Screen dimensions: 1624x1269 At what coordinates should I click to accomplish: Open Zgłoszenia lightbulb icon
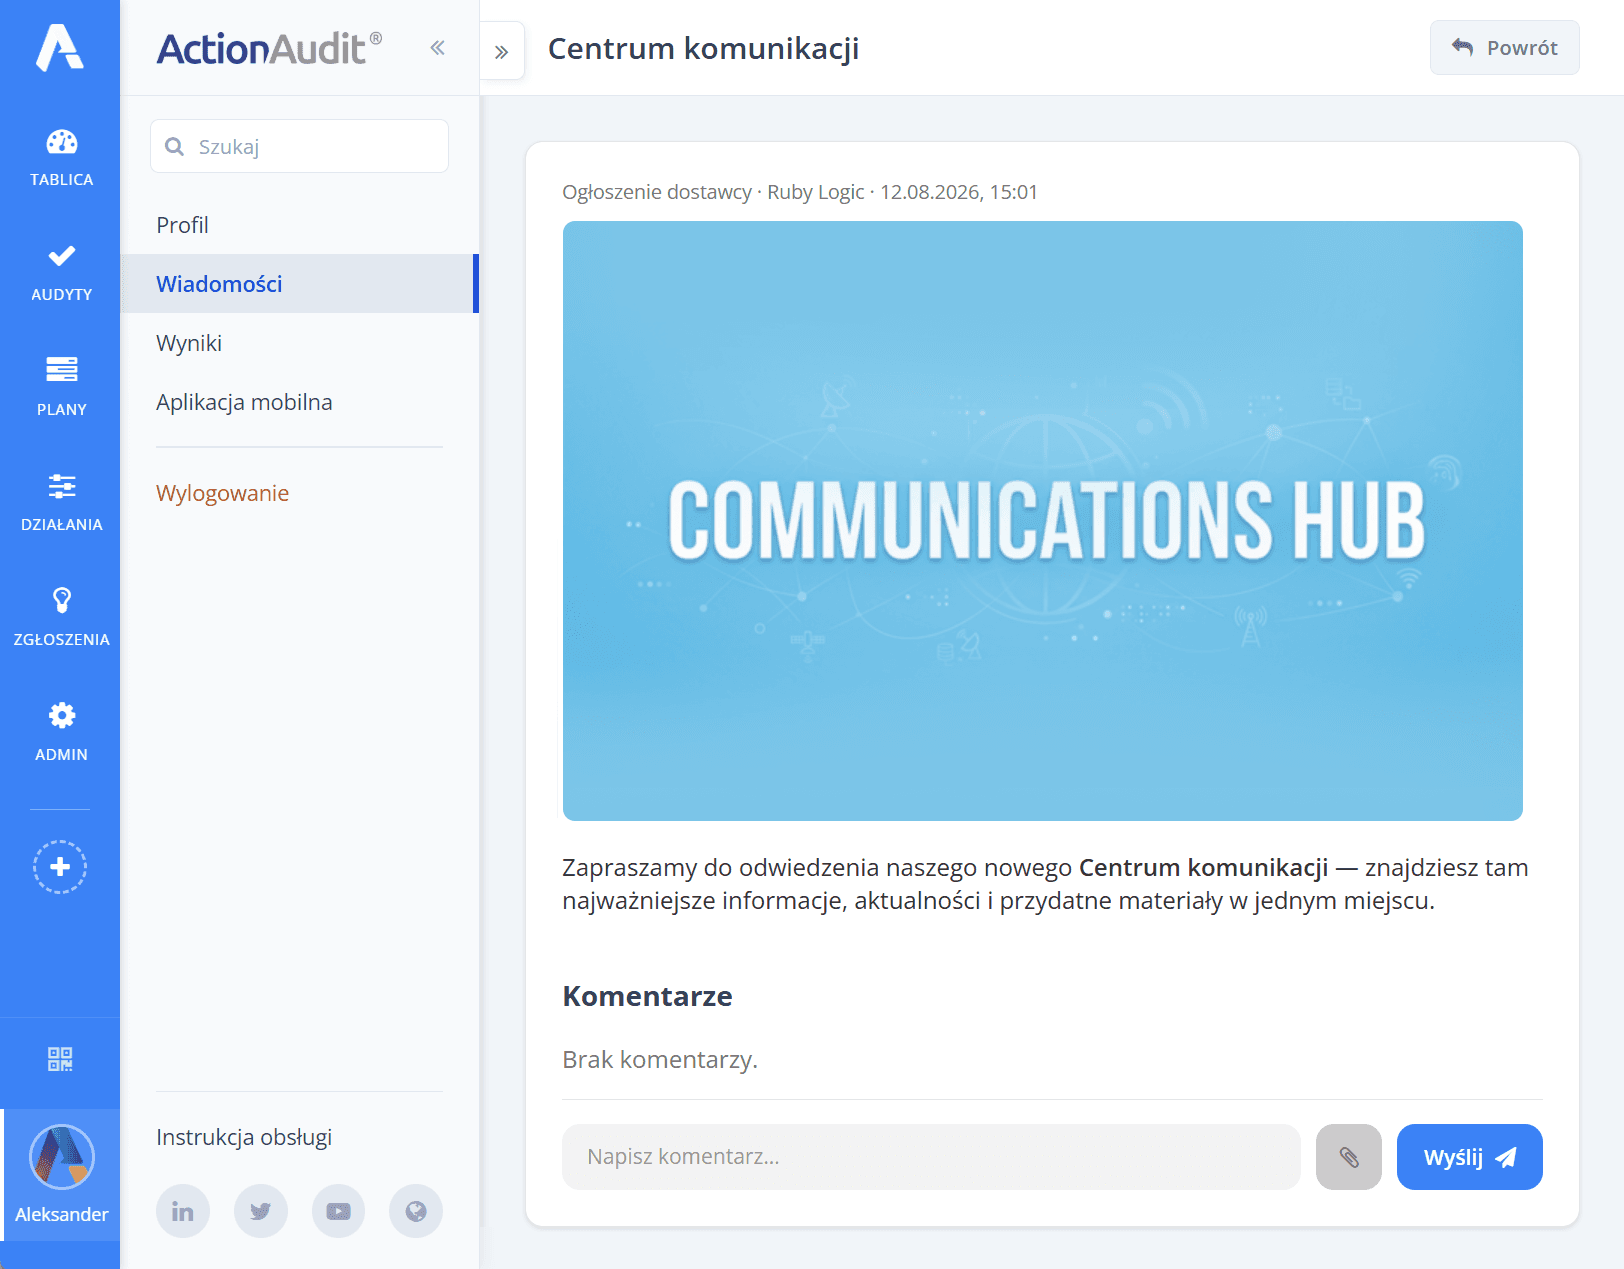point(61,600)
